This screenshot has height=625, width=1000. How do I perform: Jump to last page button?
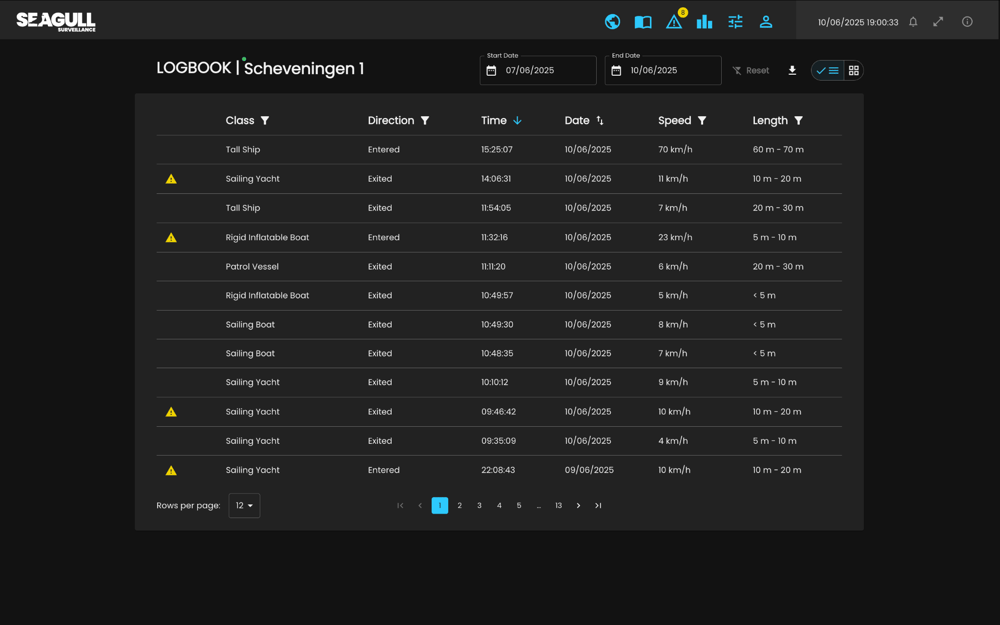pos(598,506)
